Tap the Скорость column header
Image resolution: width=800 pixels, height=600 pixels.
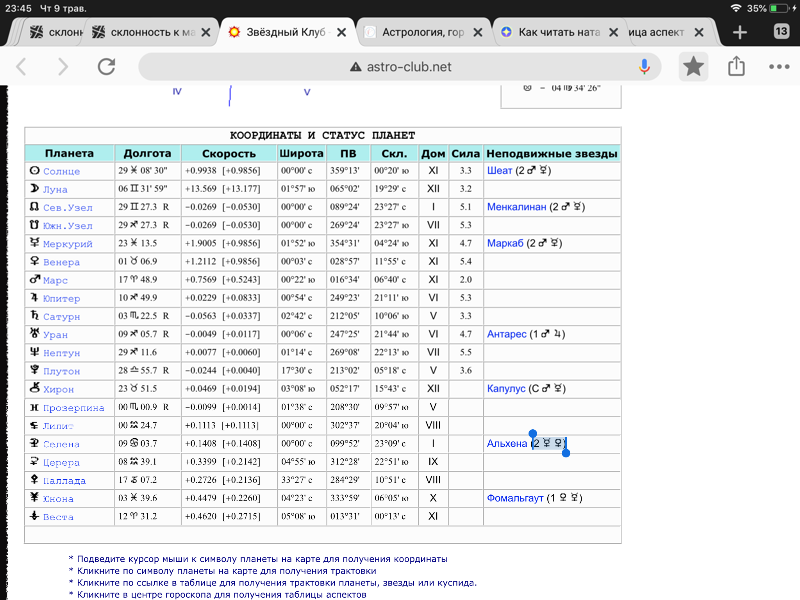(x=229, y=153)
